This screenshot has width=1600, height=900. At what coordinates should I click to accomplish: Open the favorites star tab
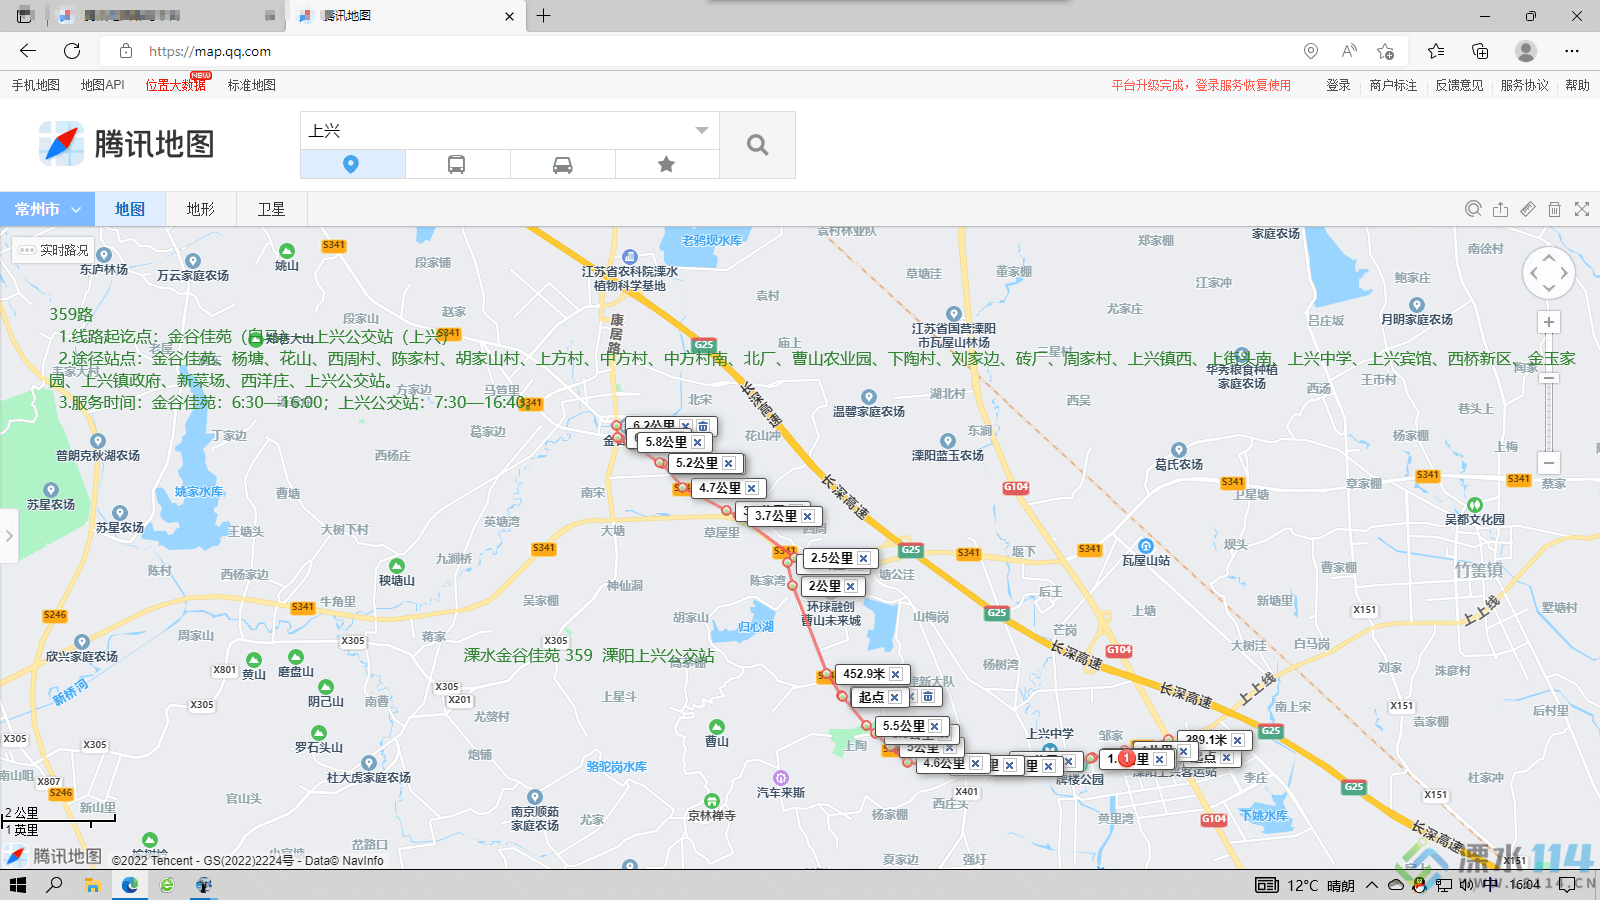click(x=667, y=164)
